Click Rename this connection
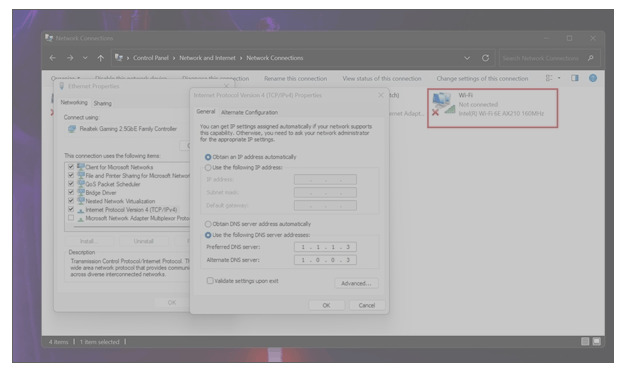 click(295, 79)
